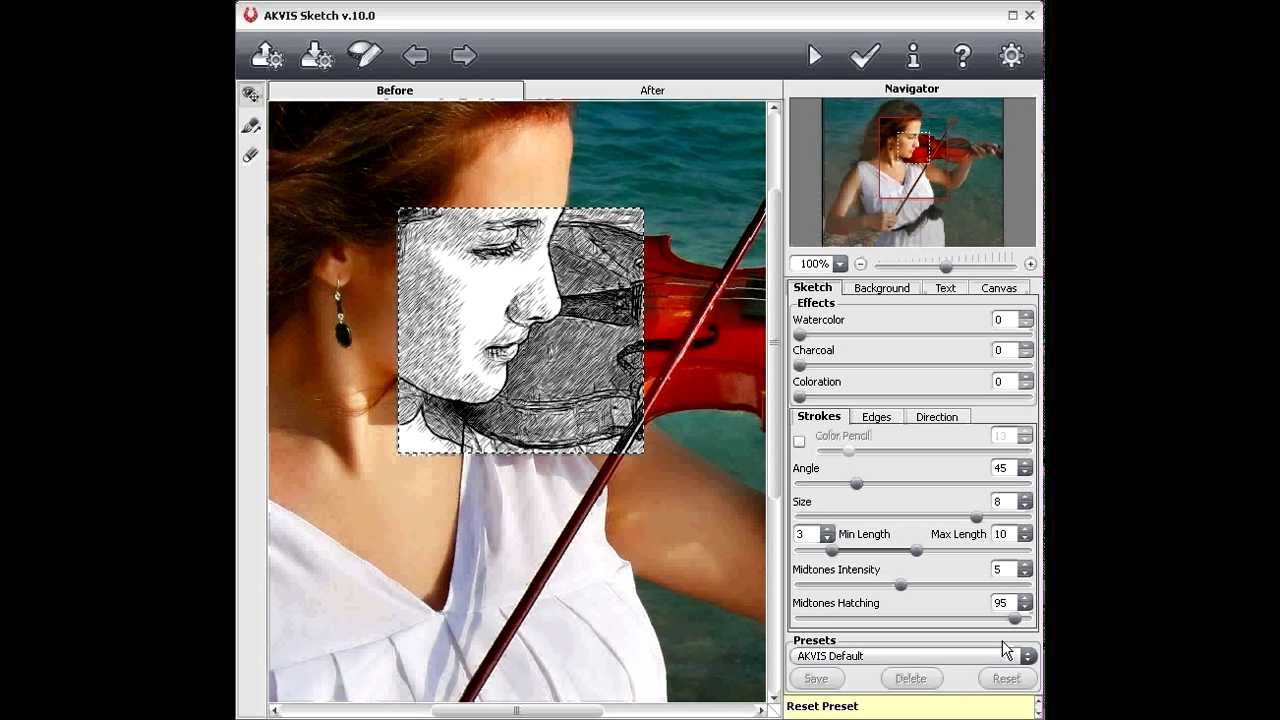Click the Navigator preview thumbnail
The width and height of the screenshot is (1280, 720).
tap(912, 172)
